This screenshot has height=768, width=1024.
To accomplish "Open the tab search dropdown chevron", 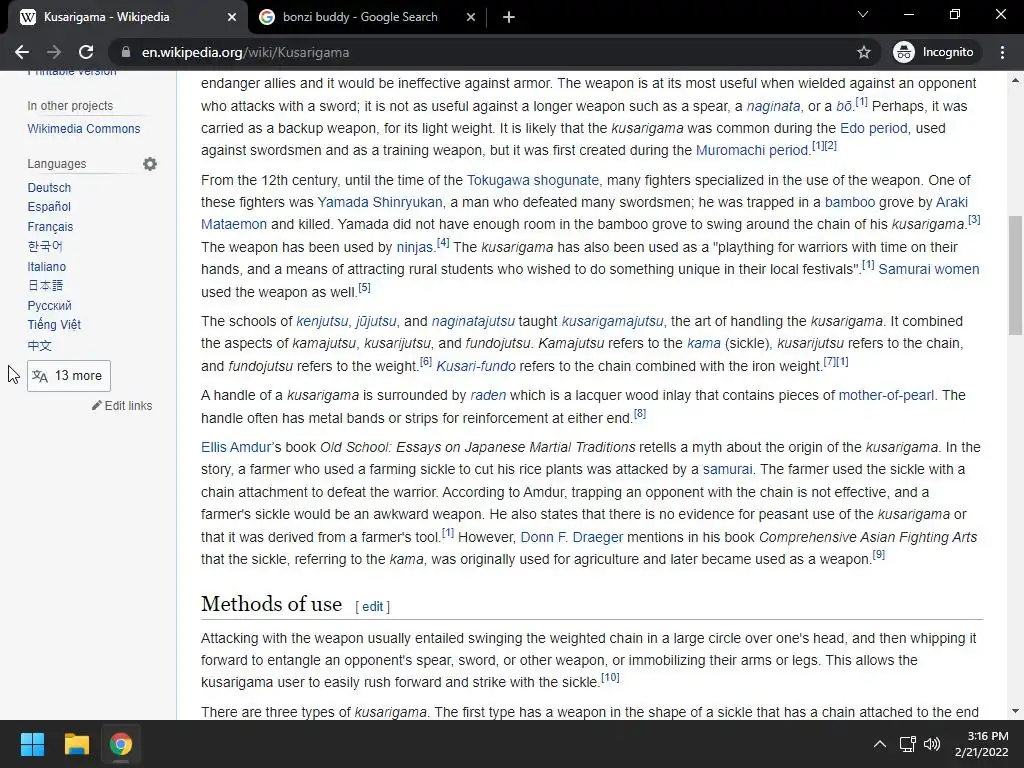I will 863,14.
